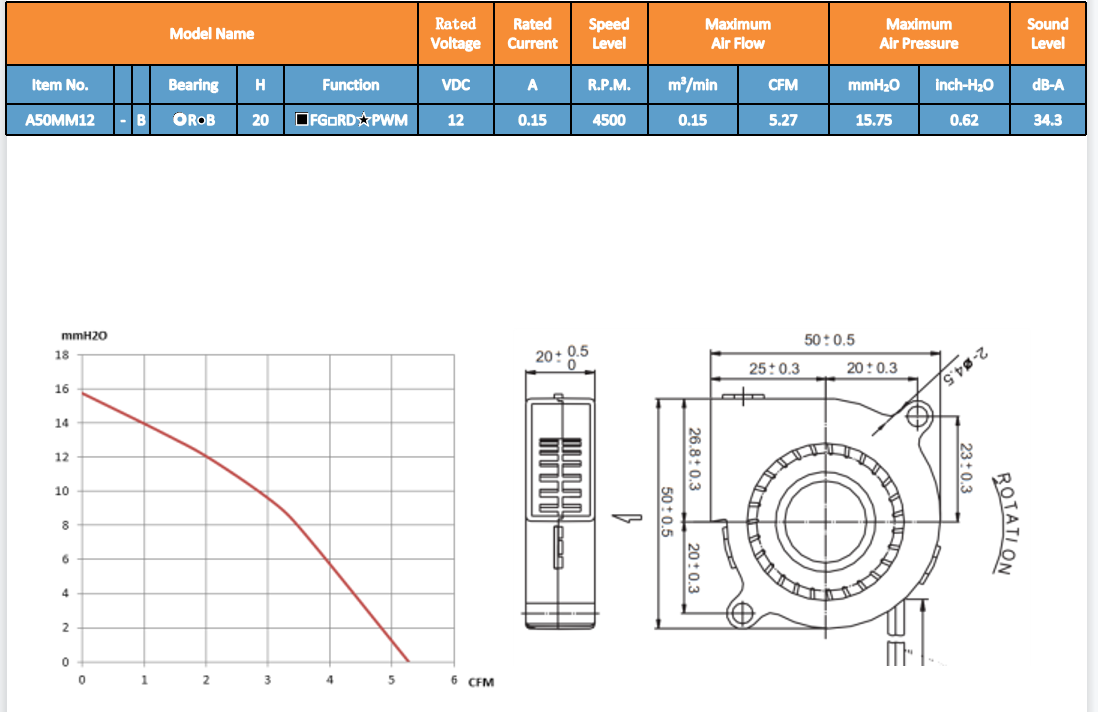Click the 4500 R.P.M. value cell
Image resolution: width=1098 pixels, height=712 pixels.
click(608, 120)
